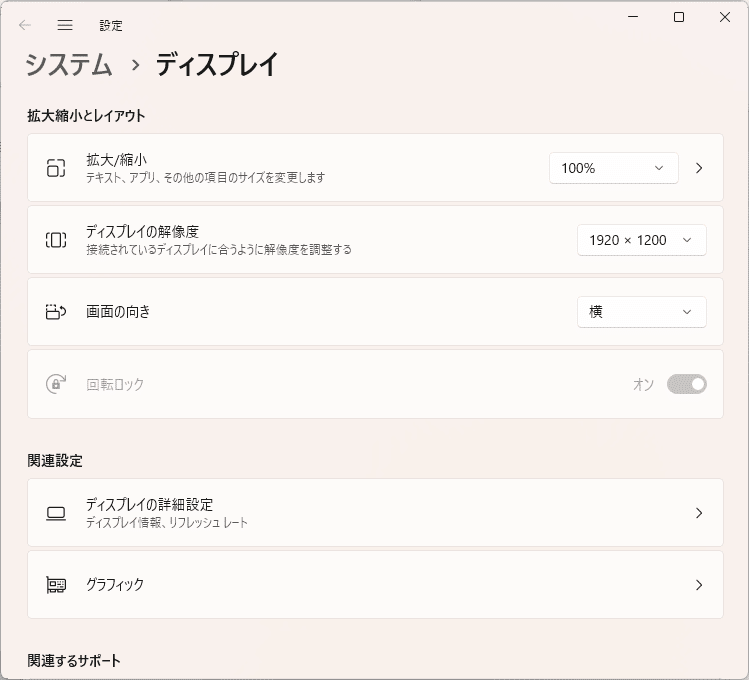Open グラフィック chevron arrow
Image resolution: width=749 pixels, height=680 pixels.
click(x=699, y=585)
